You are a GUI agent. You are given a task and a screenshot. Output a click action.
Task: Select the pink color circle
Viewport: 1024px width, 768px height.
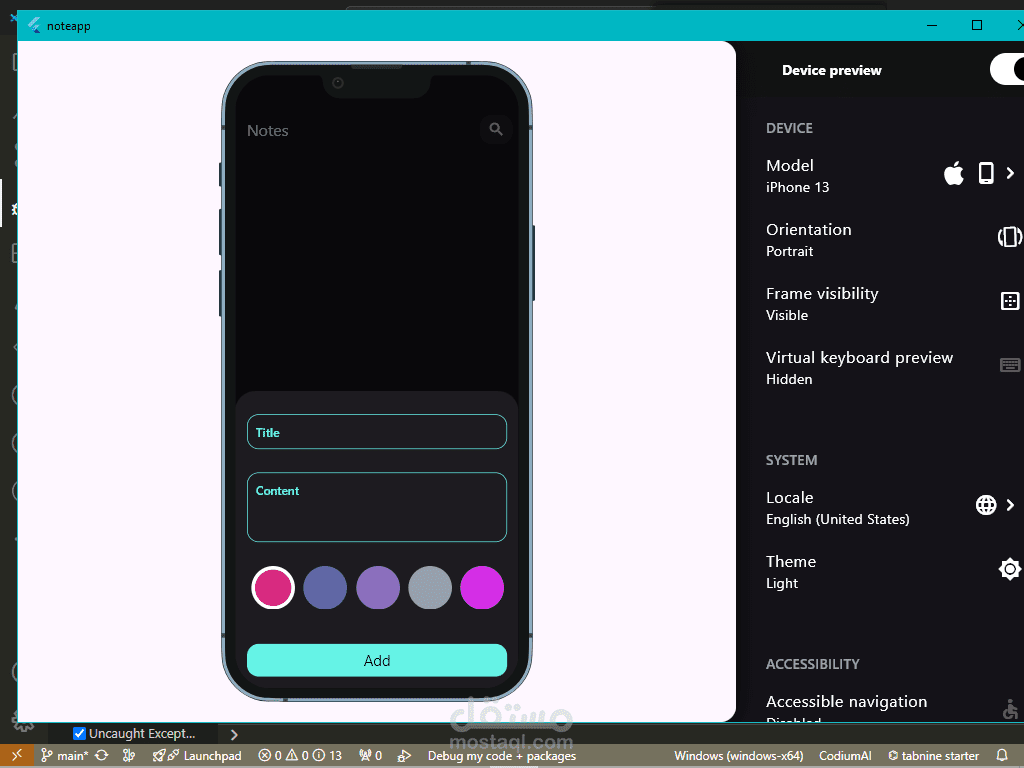click(273, 588)
